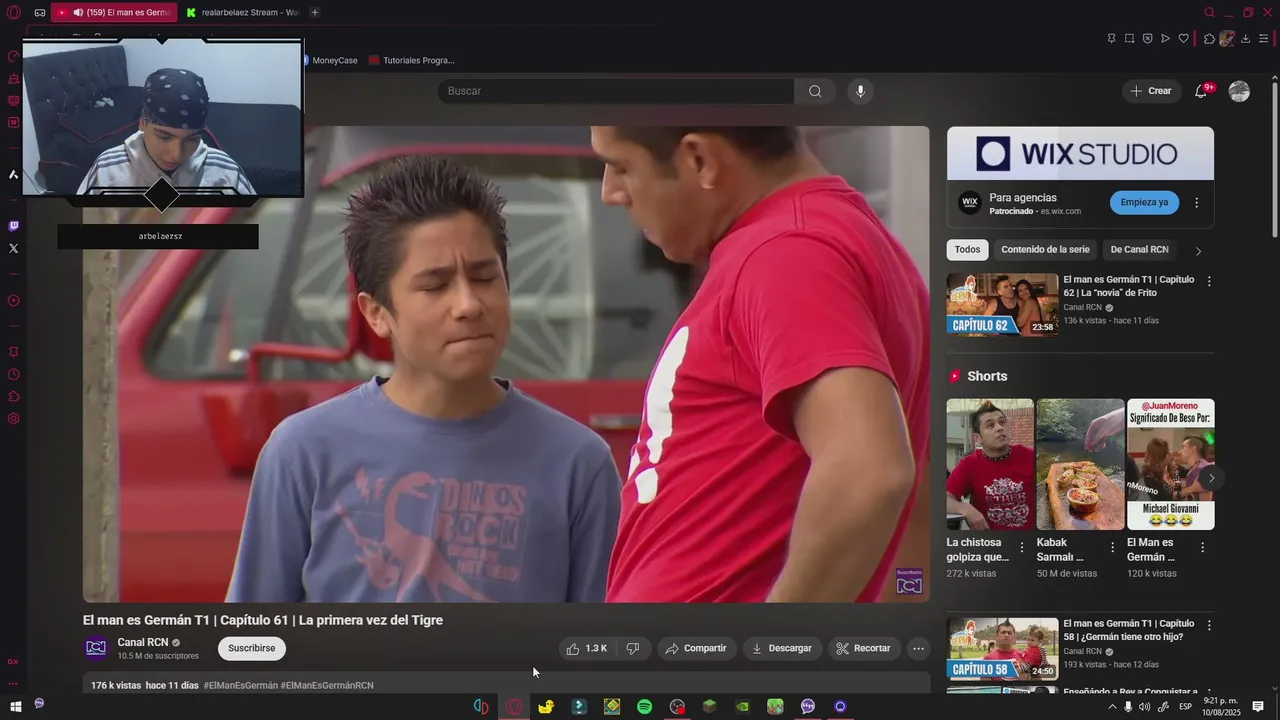The width and height of the screenshot is (1280, 720).
Task: Open YouTube notifications bell
Action: click(1202, 91)
